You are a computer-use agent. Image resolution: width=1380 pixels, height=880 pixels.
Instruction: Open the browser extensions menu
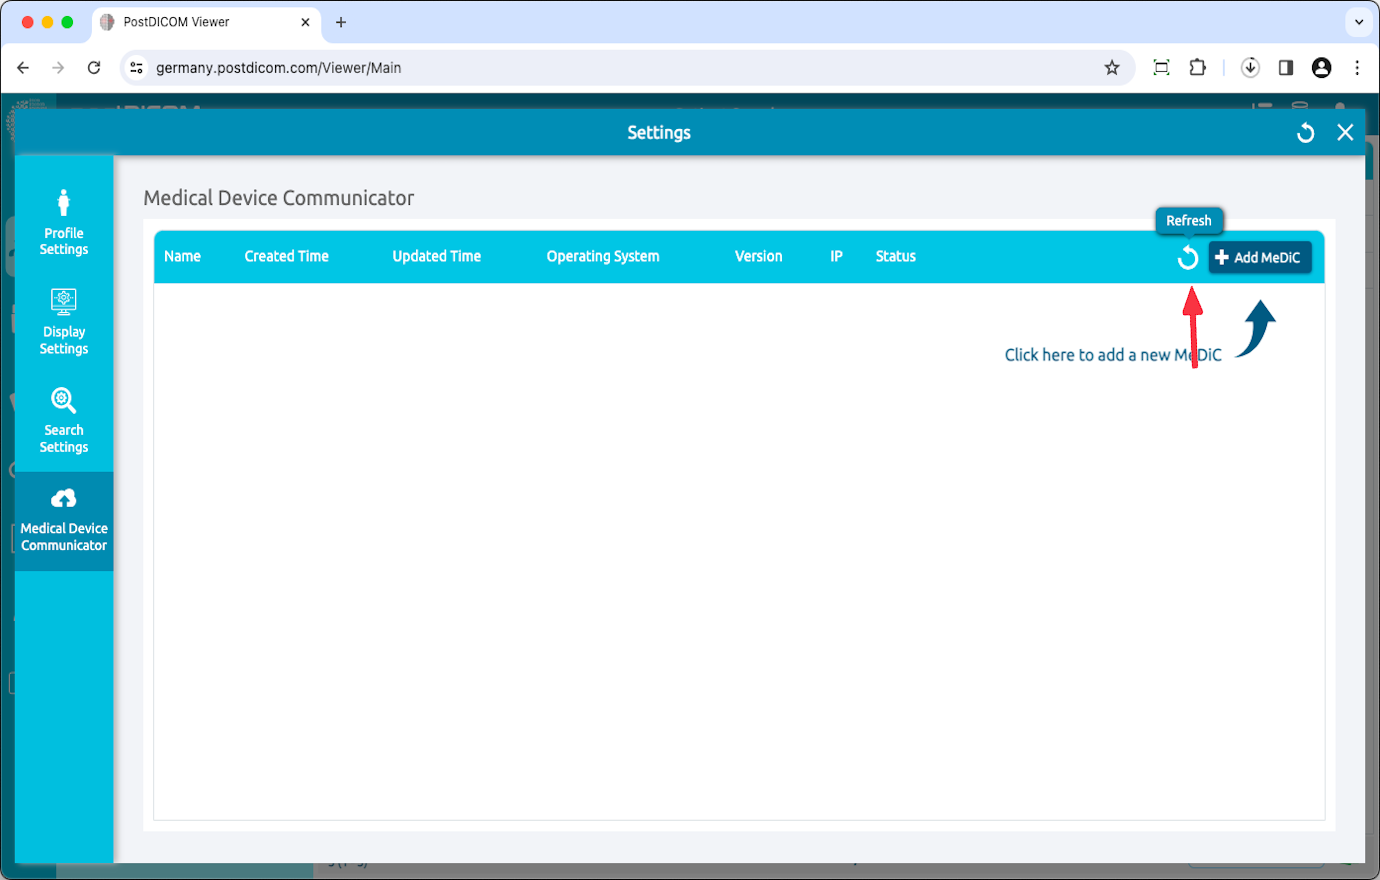1198,67
